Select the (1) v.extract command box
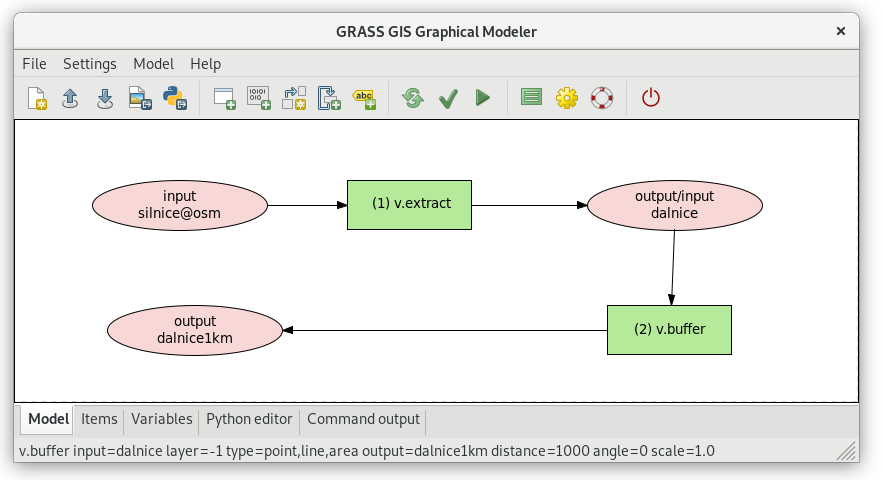Image resolution: width=883 pixels, height=480 pixels. coord(409,205)
